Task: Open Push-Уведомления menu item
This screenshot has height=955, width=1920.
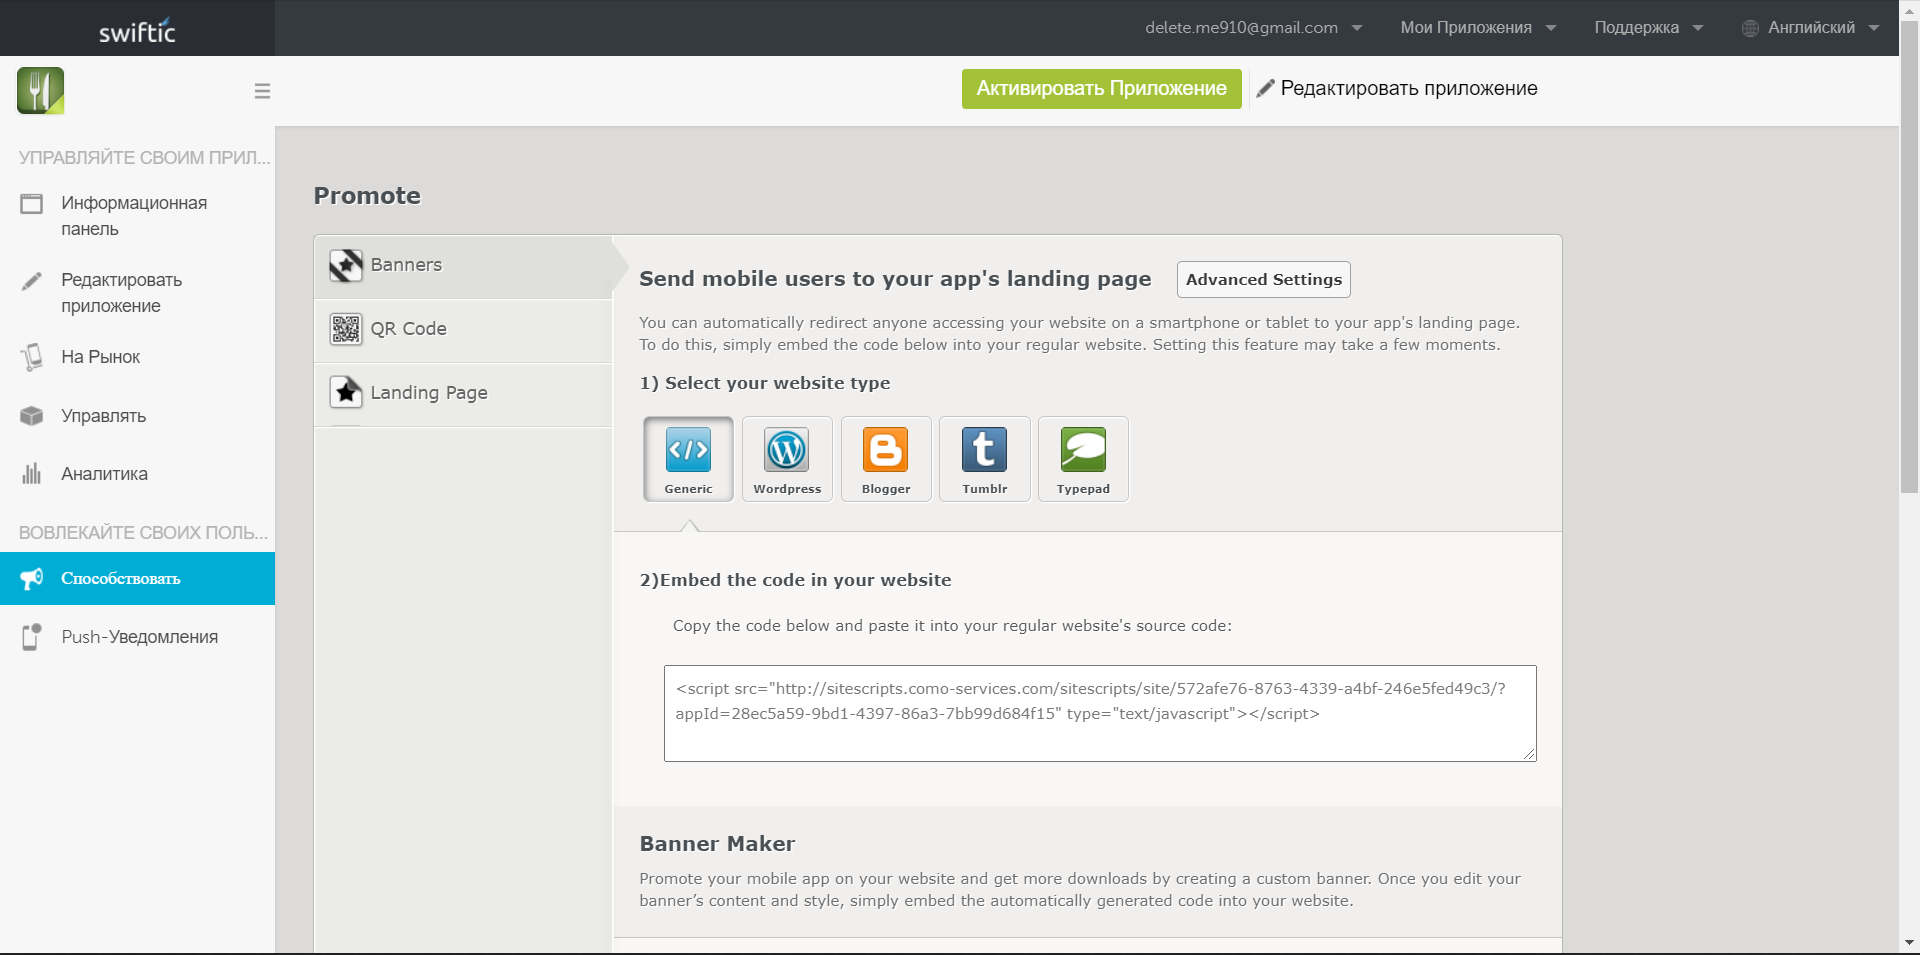Action: tap(137, 637)
